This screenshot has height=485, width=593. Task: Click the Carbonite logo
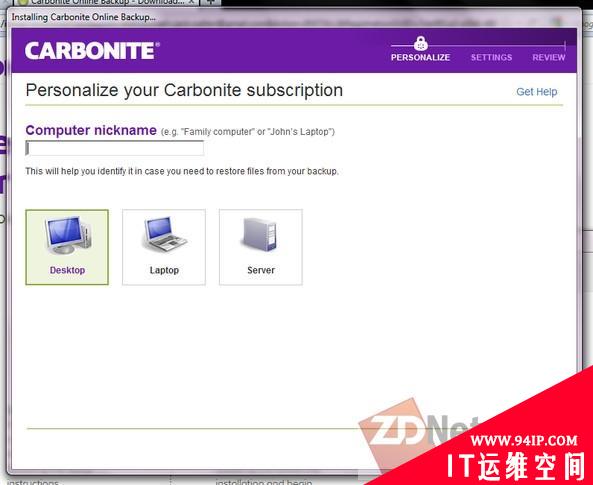coord(92,51)
